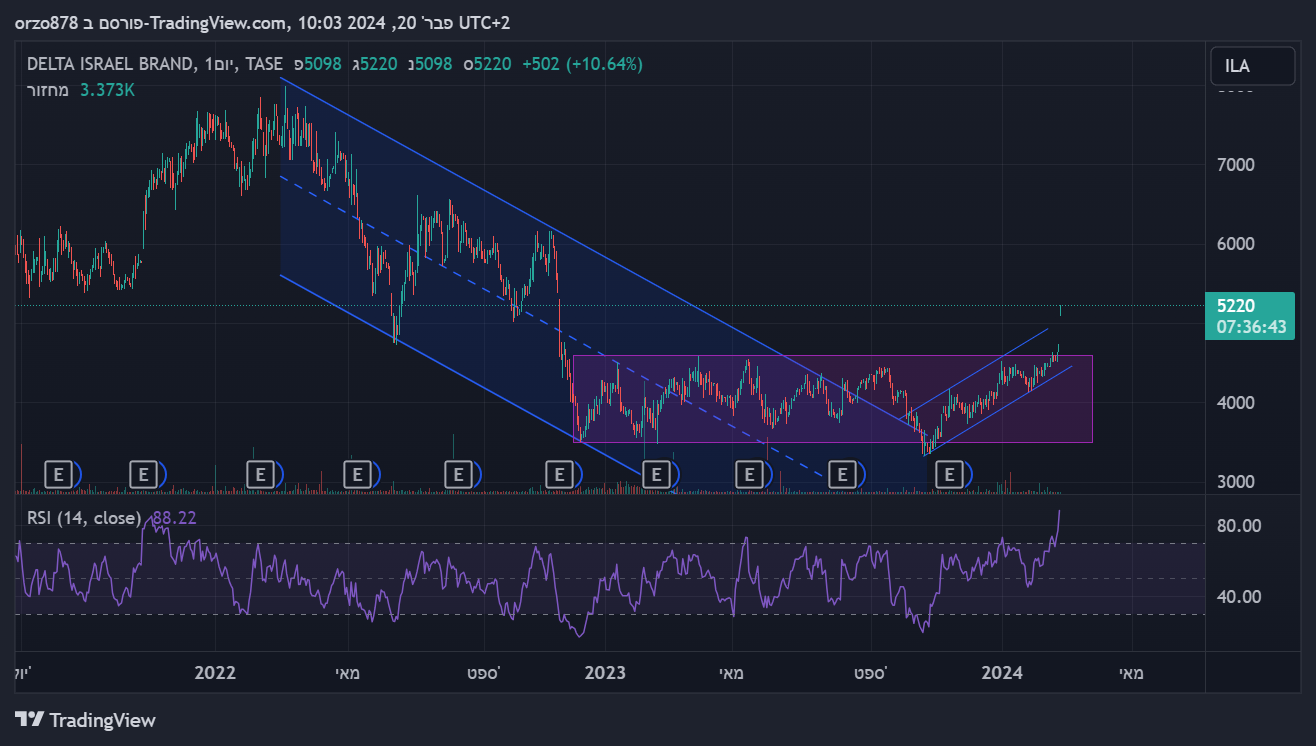Click the 2022 label on the time axis
The height and width of the screenshot is (746, 1316).
[215, 673]
